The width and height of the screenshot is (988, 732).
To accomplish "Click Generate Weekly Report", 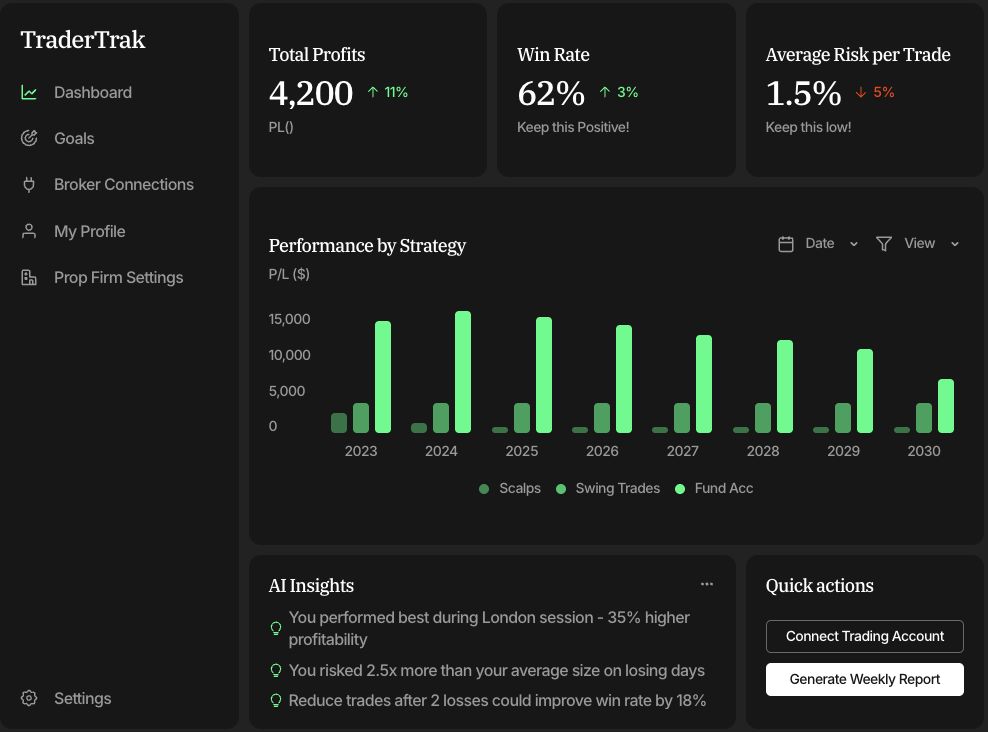I will click(864, 679).
